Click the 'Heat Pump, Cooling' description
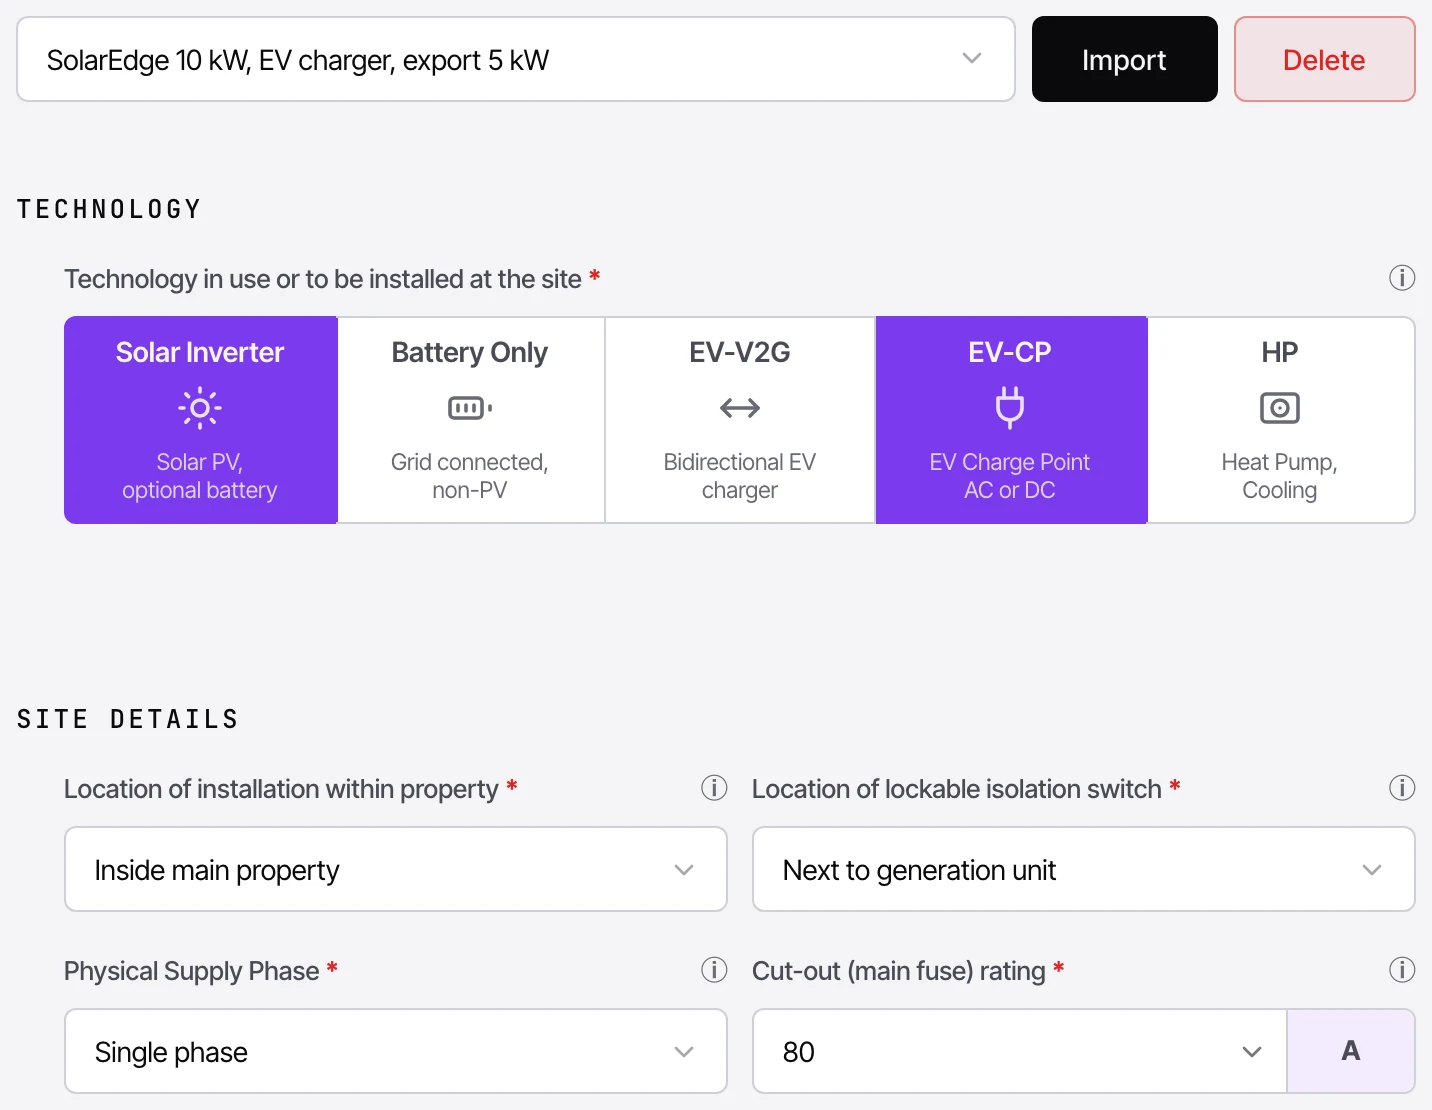 tap(1280, 476)
